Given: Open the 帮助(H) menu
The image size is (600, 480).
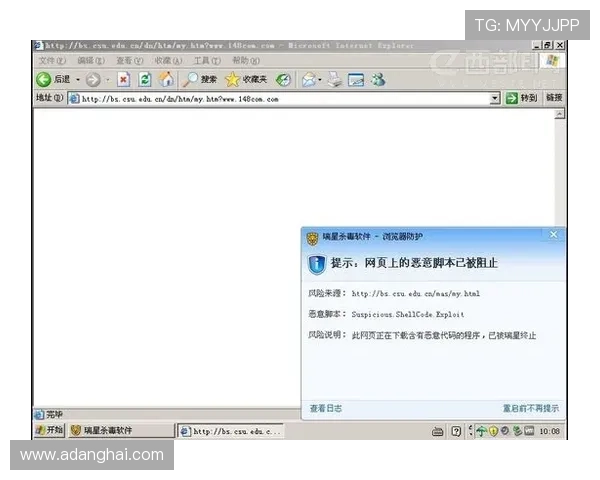Looking at the screenshot, I should click(x=246, y=60).
